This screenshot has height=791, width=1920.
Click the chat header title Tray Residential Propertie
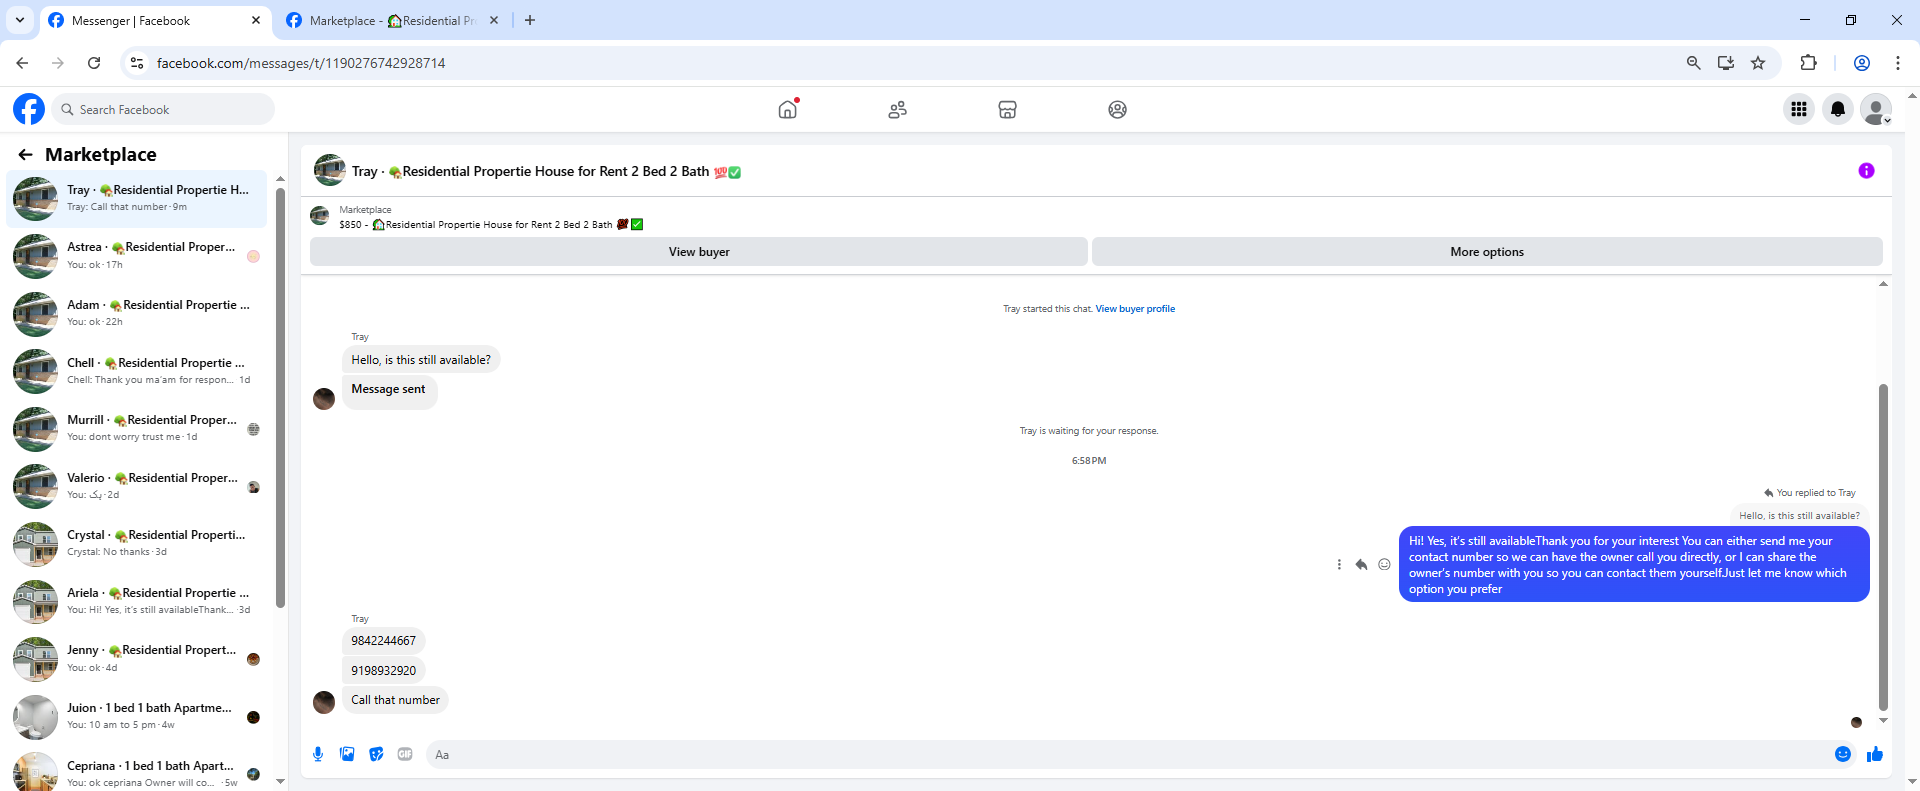coord(546,172)
